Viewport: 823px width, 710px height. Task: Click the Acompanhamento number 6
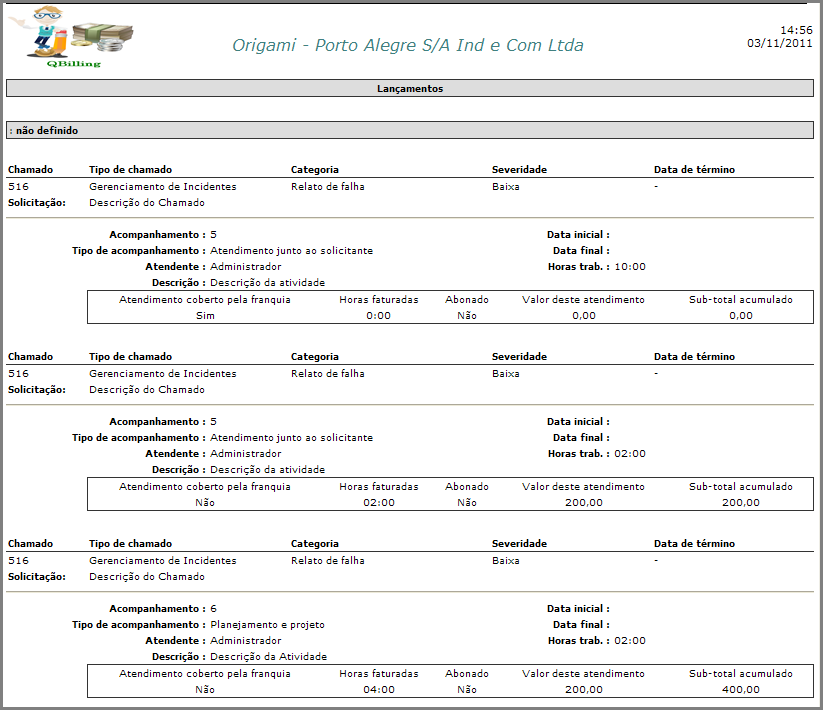point(213,609)
